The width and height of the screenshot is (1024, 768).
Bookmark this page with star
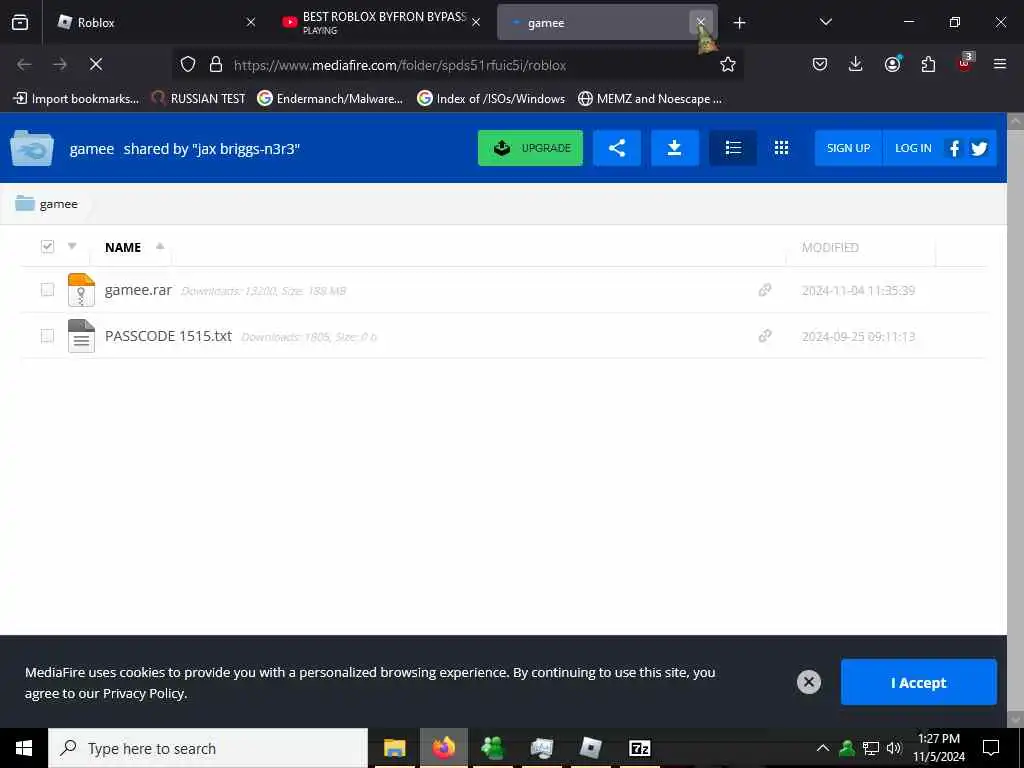[728, 64]
